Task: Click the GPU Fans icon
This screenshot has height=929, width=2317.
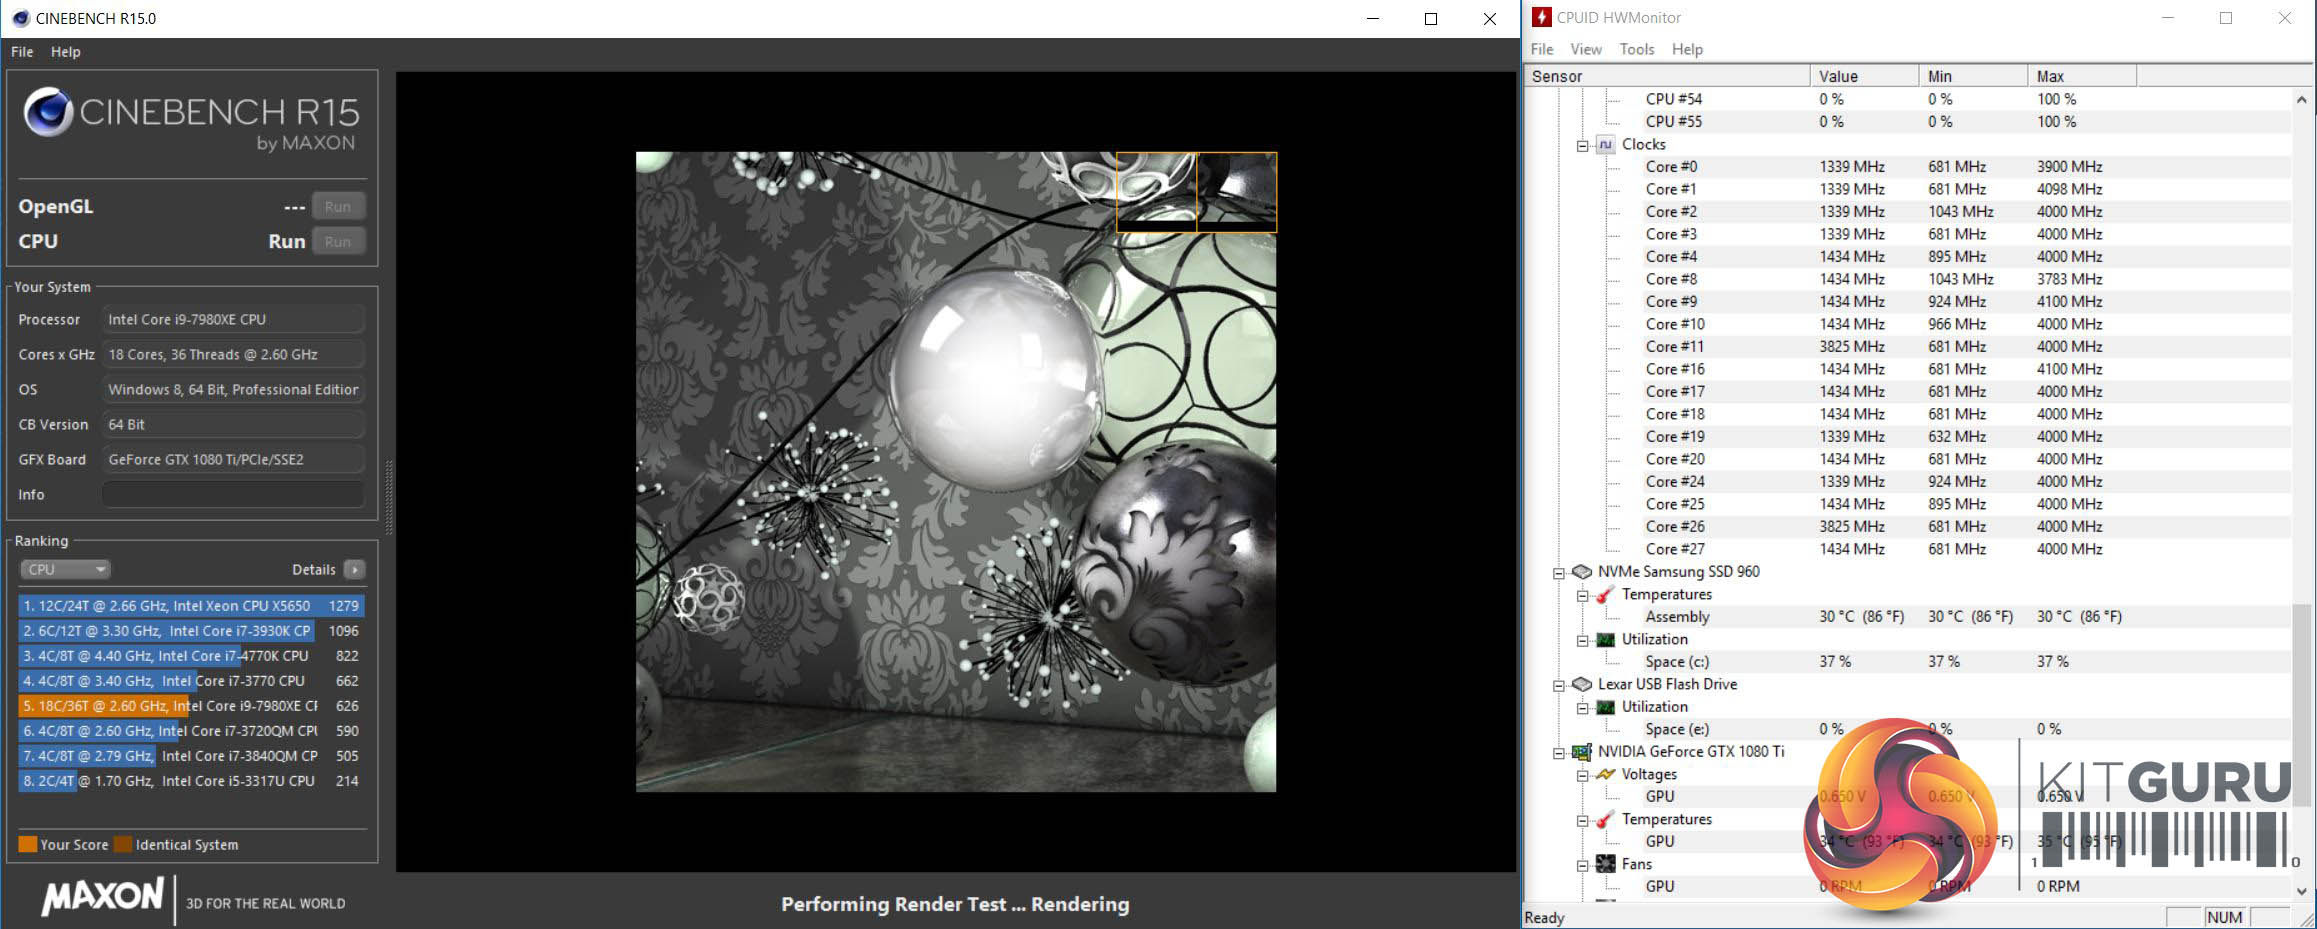Action: (x=1605, y=864)
